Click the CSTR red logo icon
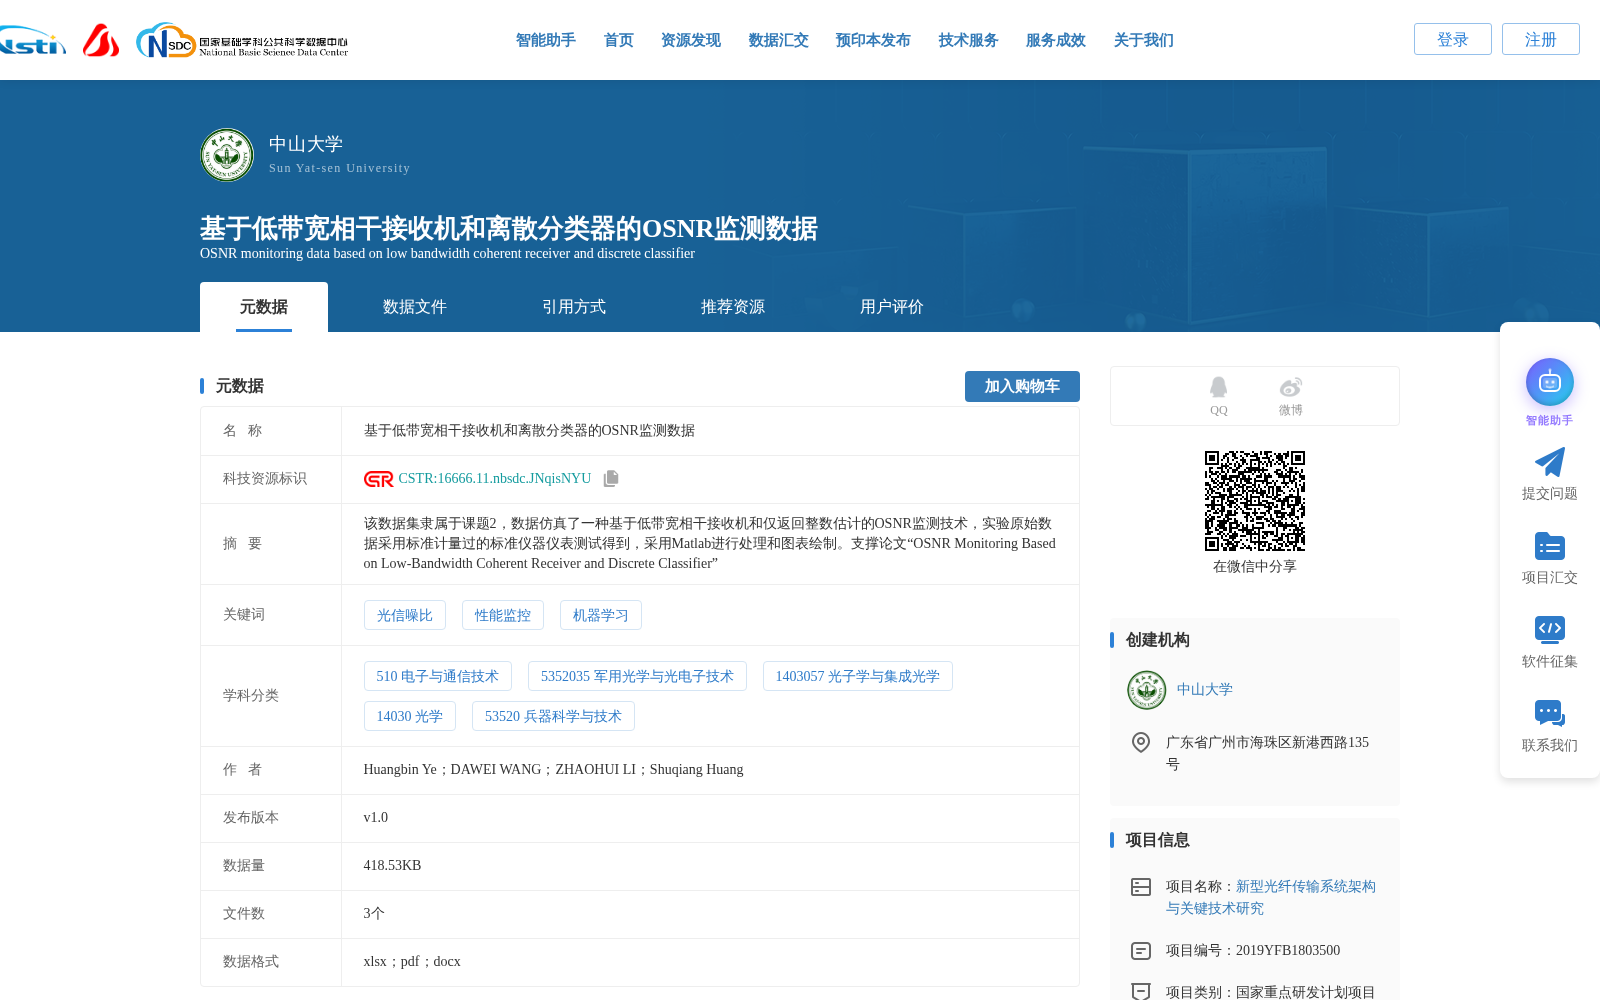This screenshot has width=1600, height=1000. click(378, 479)
